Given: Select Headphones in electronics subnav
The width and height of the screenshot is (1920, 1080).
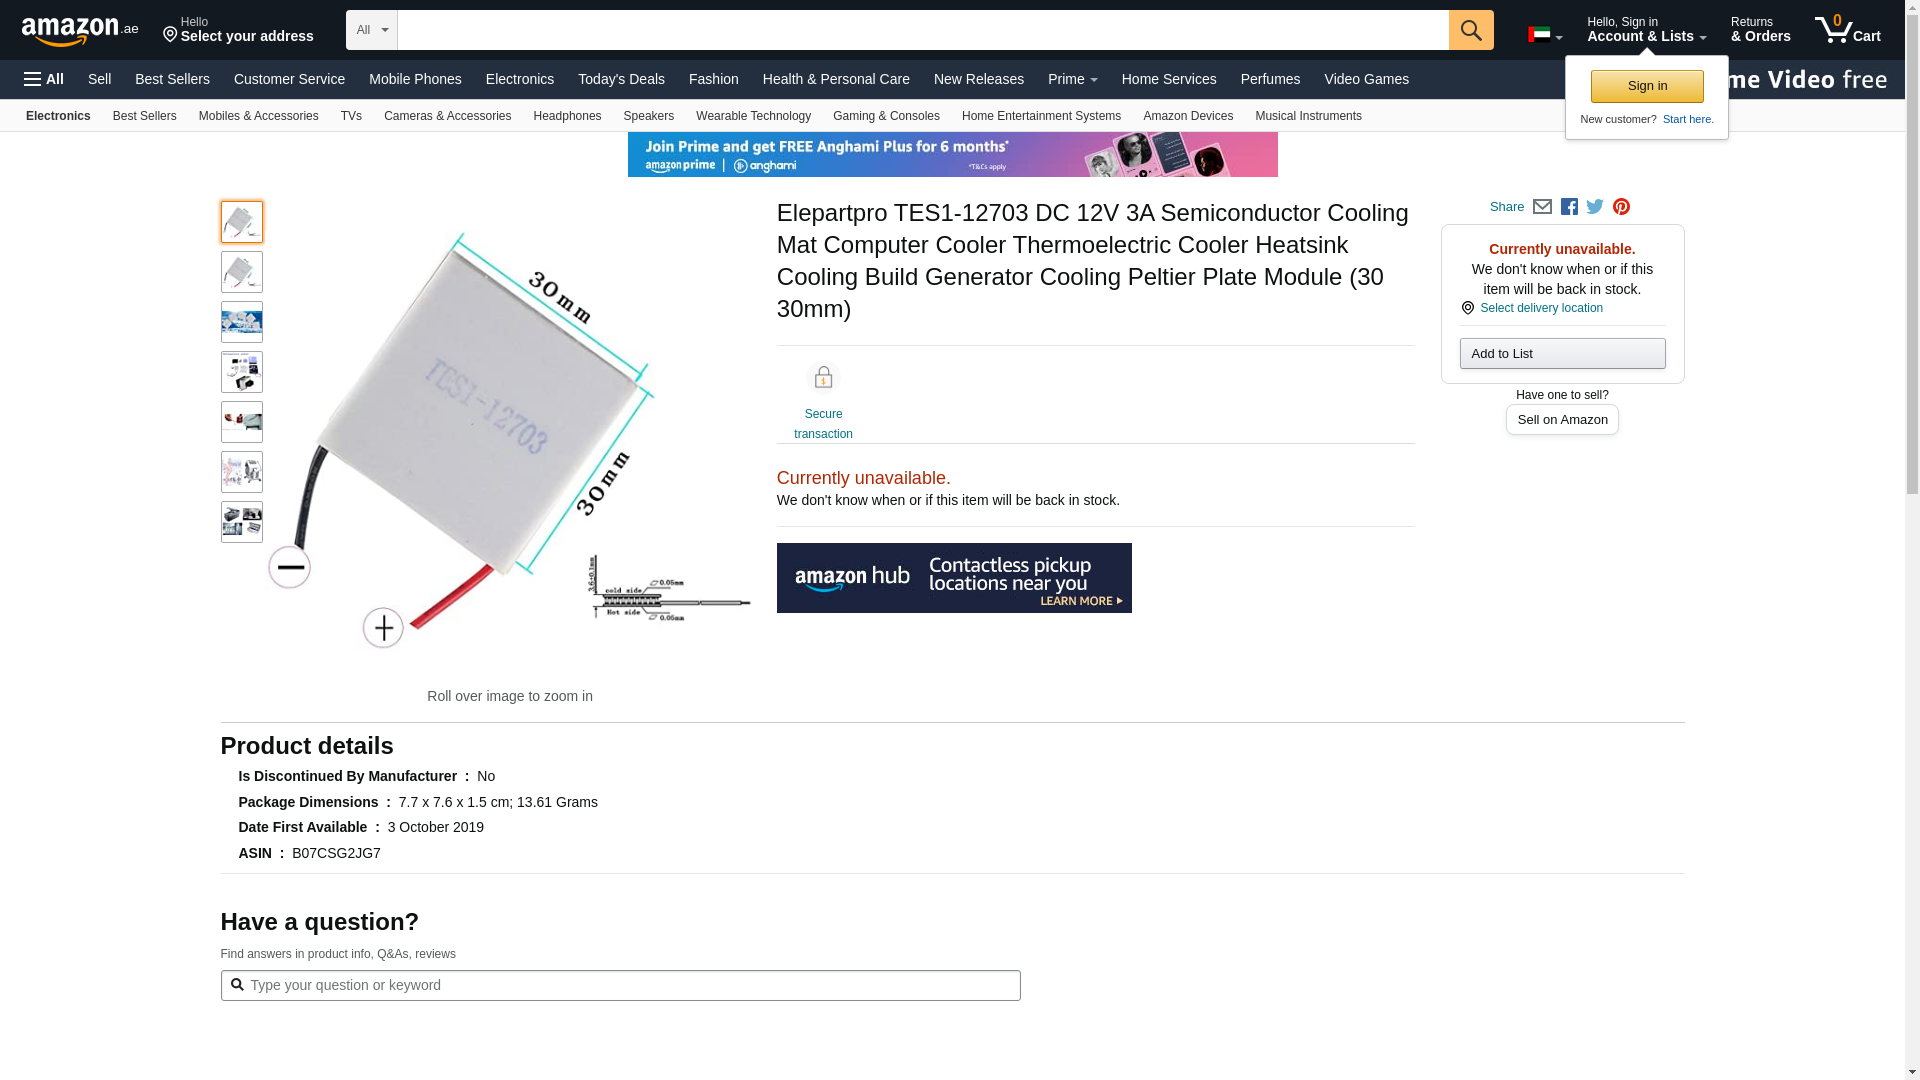Looking at the screenshot, I should [x=567, y=116].
